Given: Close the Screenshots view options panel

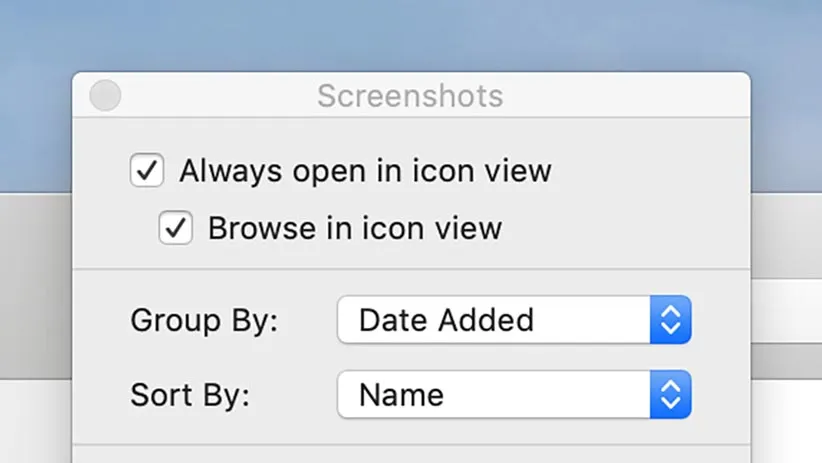Looking at the screenshot, I should [105, 96].
